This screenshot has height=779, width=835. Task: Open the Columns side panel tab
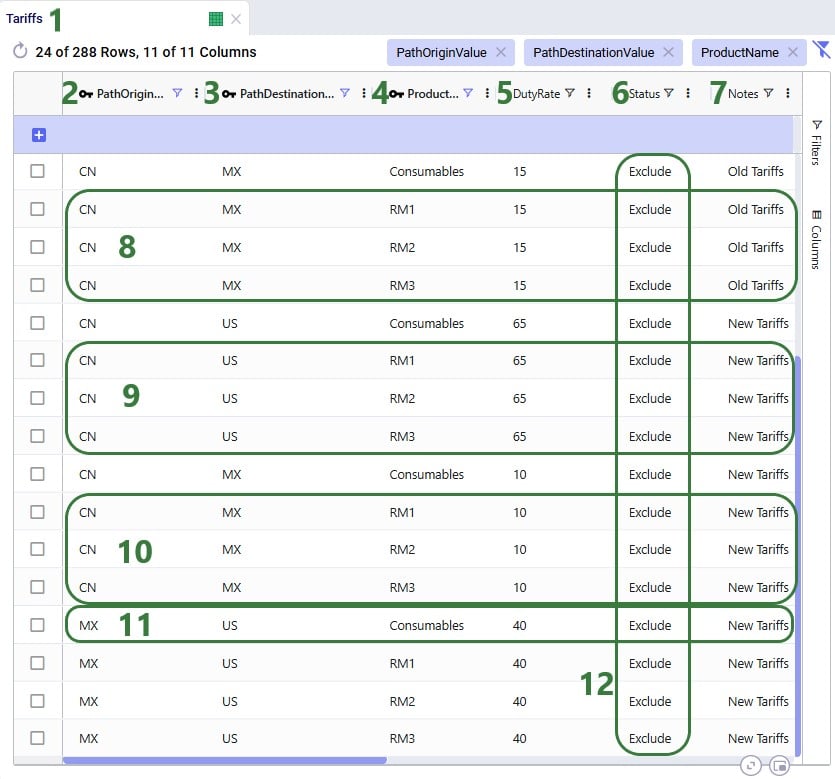point(816,240)
